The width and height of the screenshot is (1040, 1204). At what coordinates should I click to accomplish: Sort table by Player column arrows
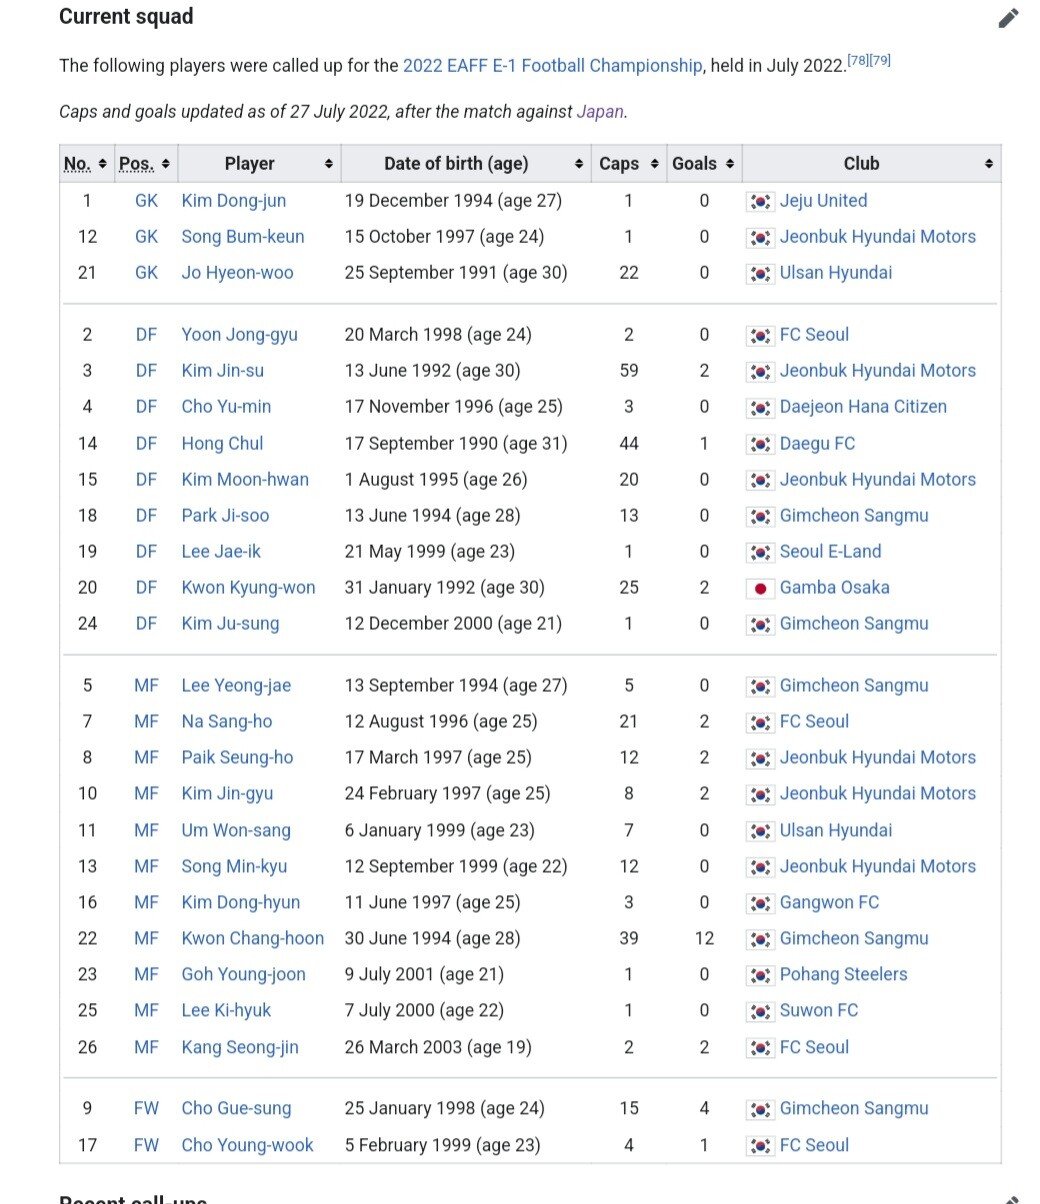[328, 164]
